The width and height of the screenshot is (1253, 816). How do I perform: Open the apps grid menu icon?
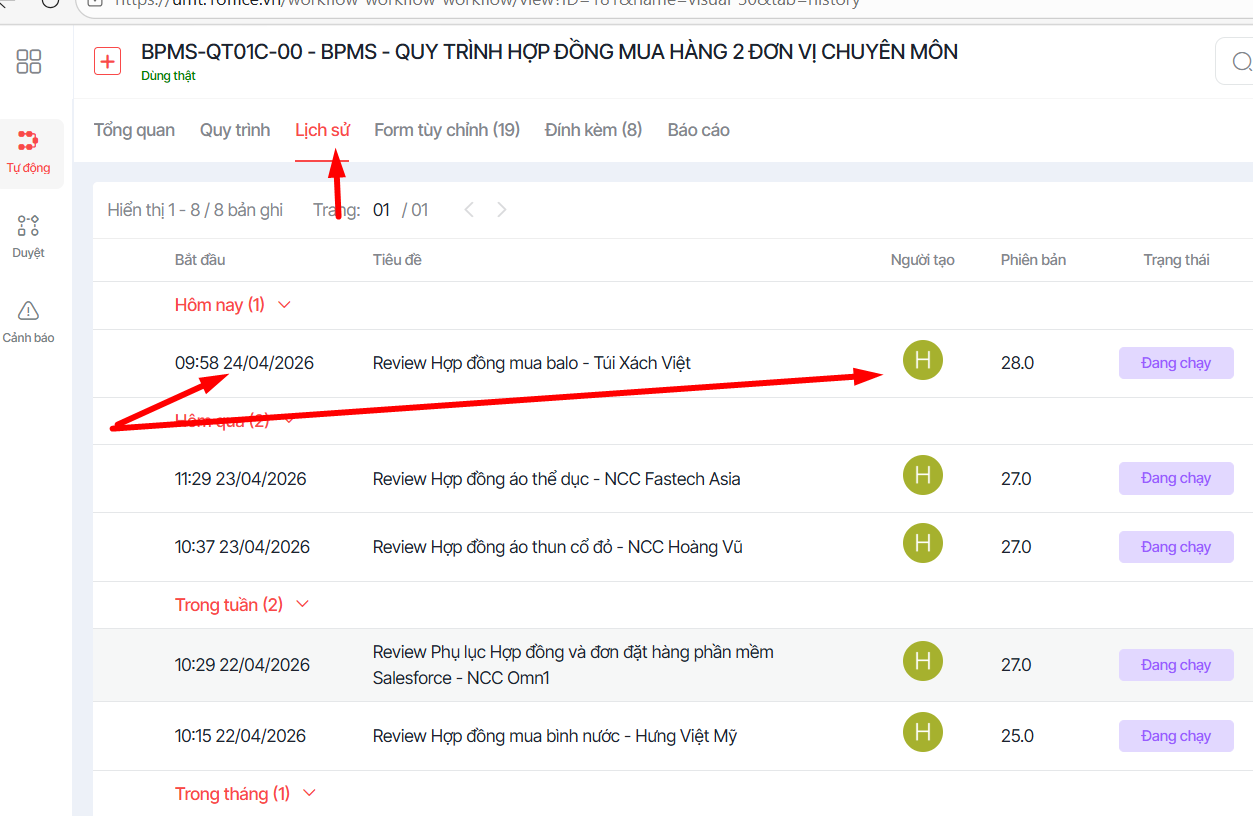click(29, 62)
